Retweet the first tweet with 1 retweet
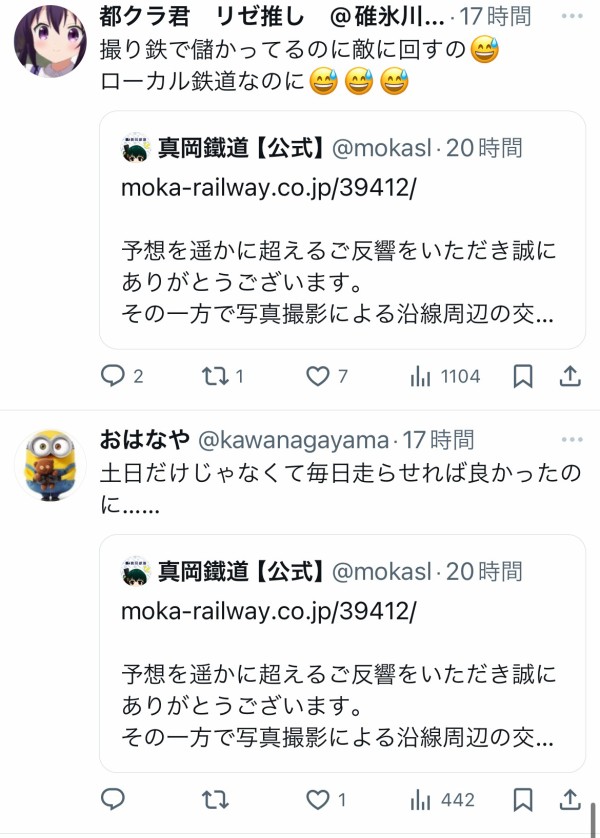 pyautogui.click(x=222, y=376)
